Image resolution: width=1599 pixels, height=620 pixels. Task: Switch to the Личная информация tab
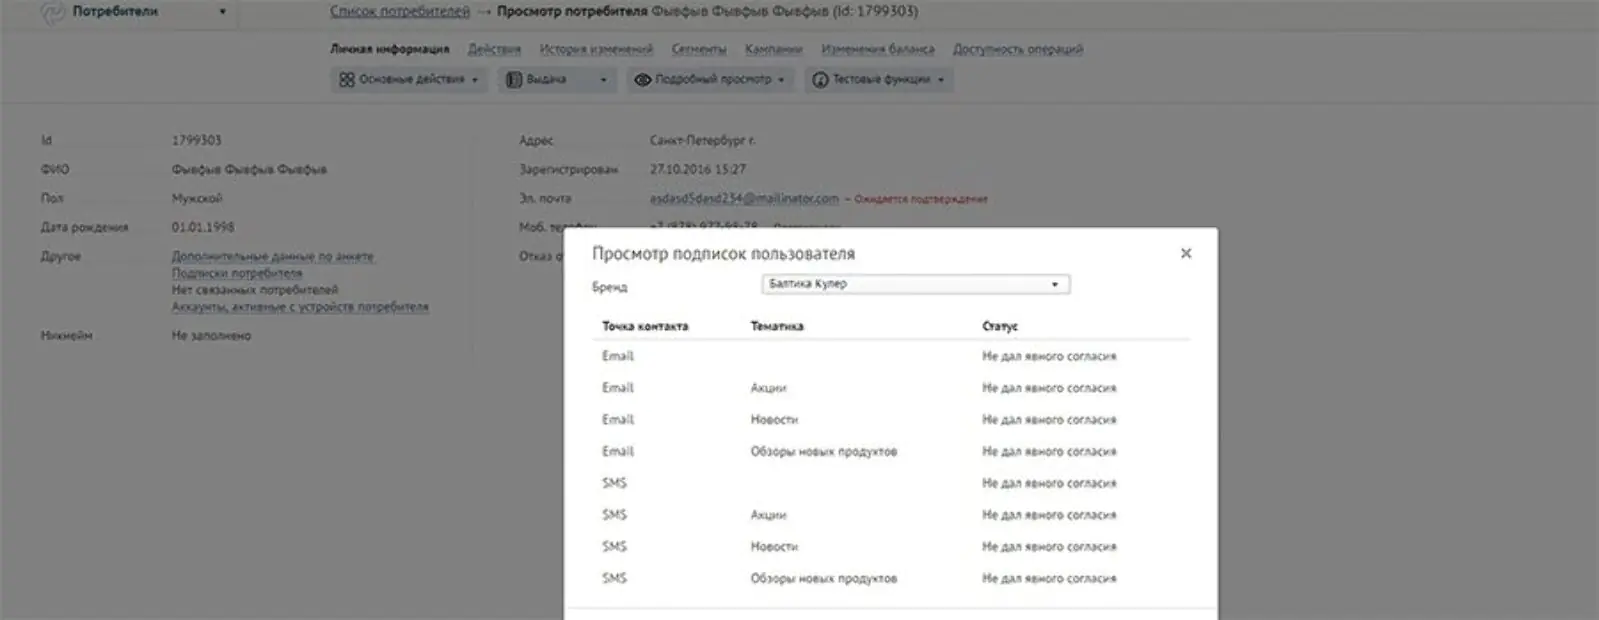(390, 49)
